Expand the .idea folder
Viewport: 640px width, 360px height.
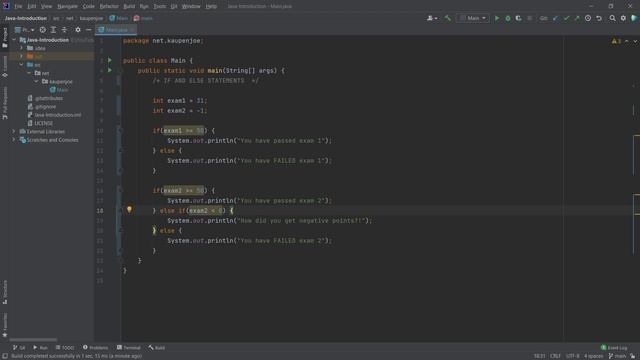pos(22,48)
